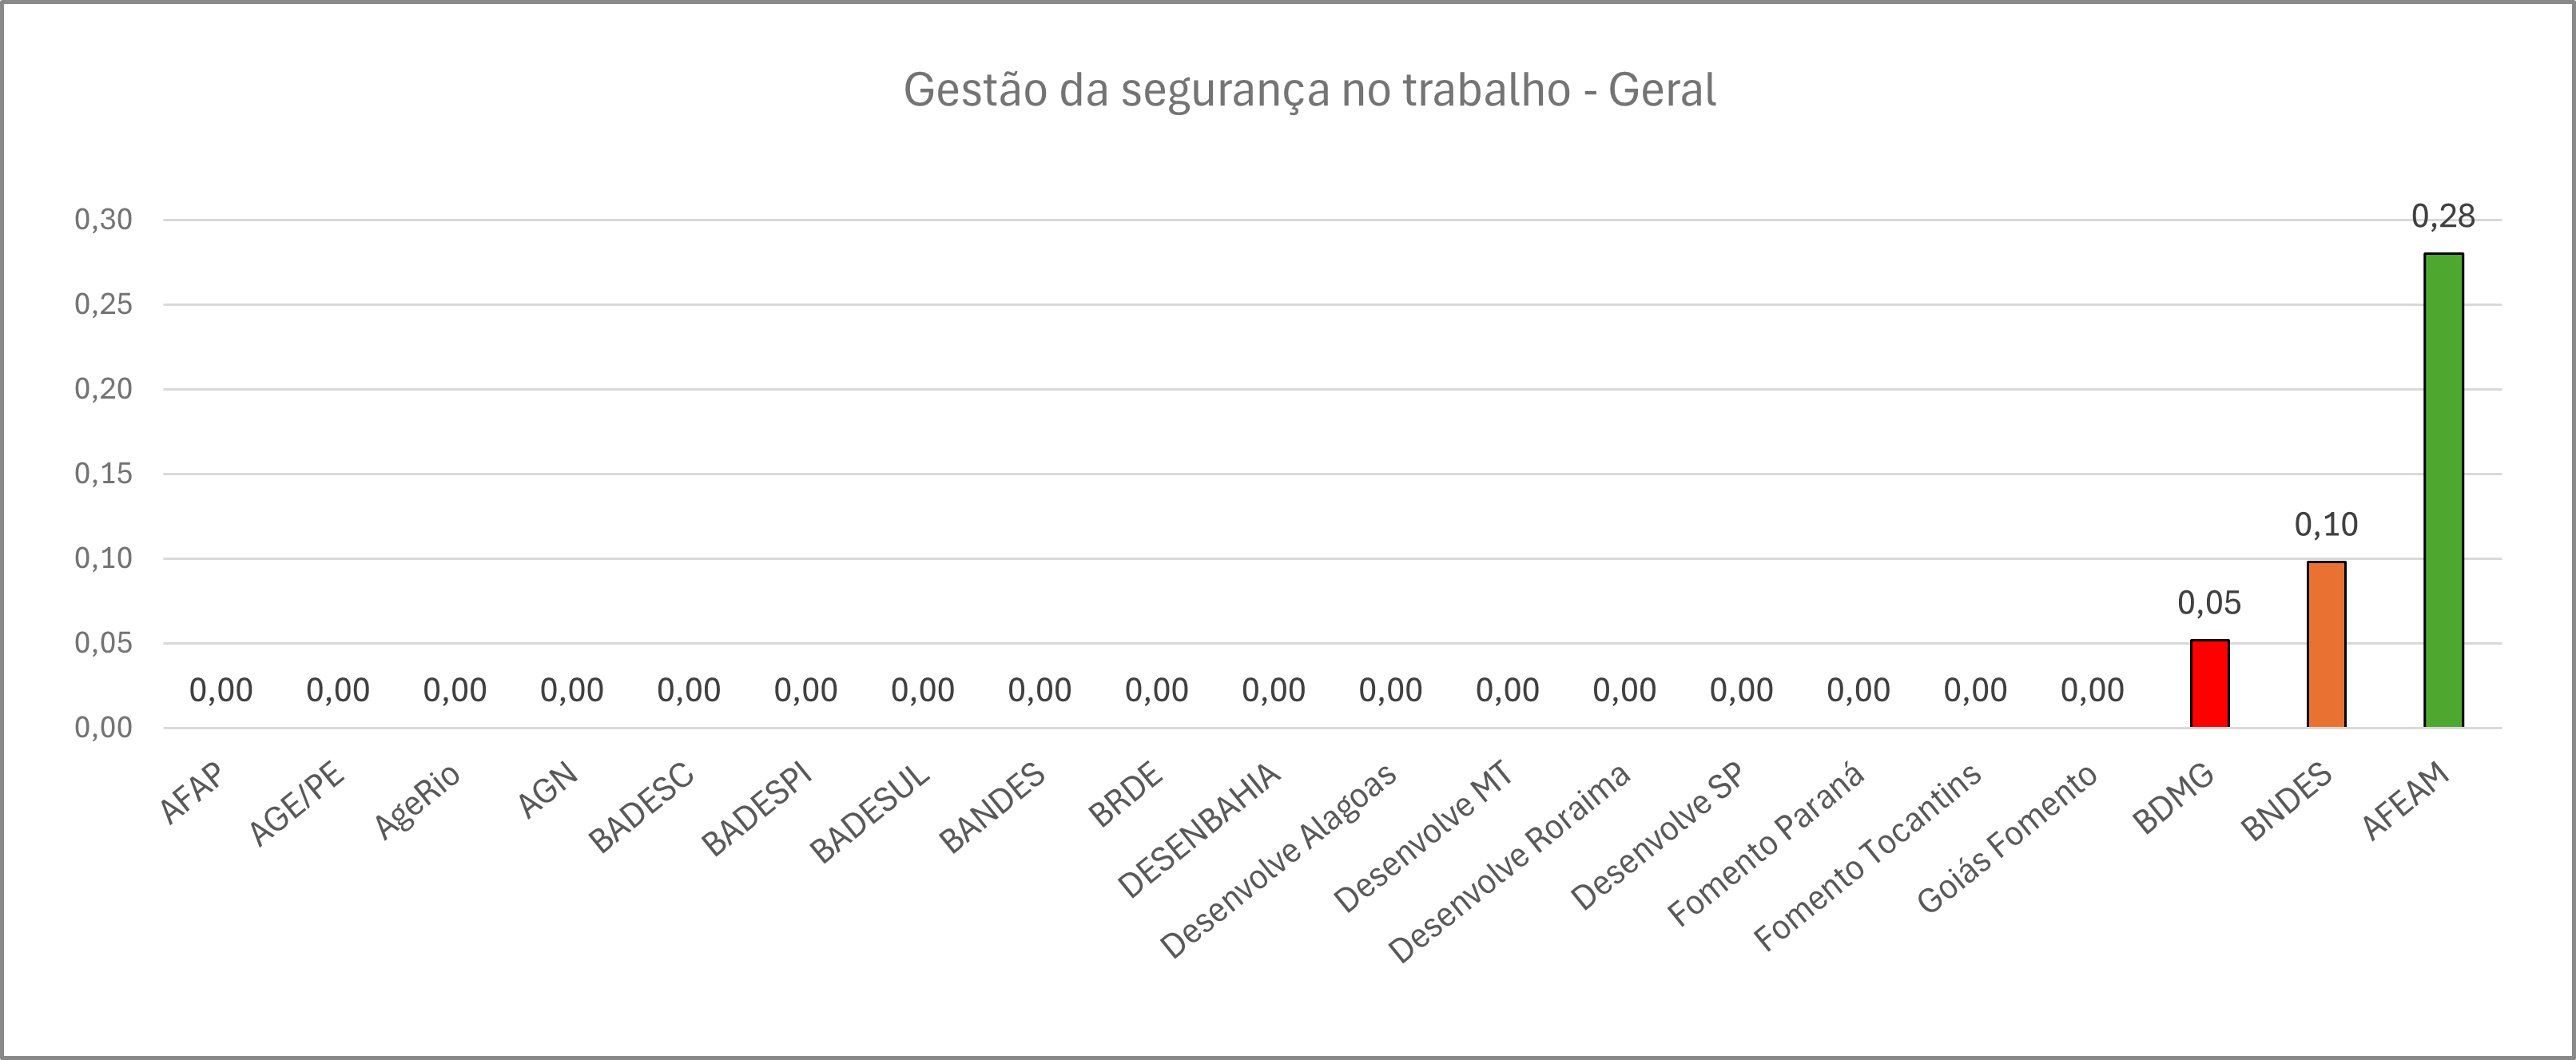Screen dimensions: 2576x1060
Task: Click the 0,00 data label above AFAP
Action: [221, 690]
